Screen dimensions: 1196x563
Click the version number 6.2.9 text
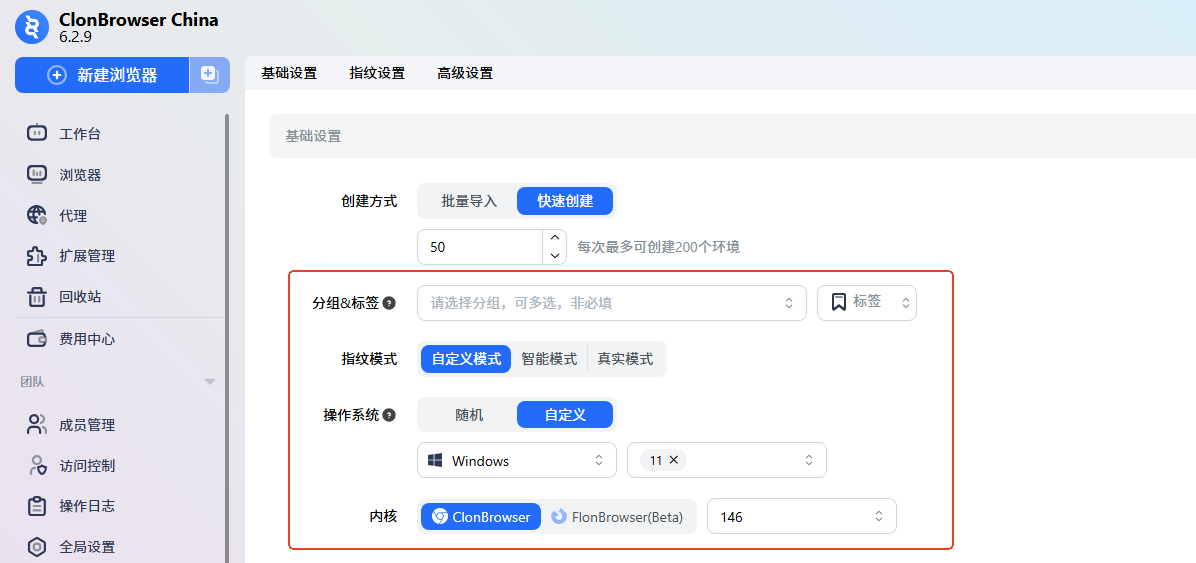(76, 37)
